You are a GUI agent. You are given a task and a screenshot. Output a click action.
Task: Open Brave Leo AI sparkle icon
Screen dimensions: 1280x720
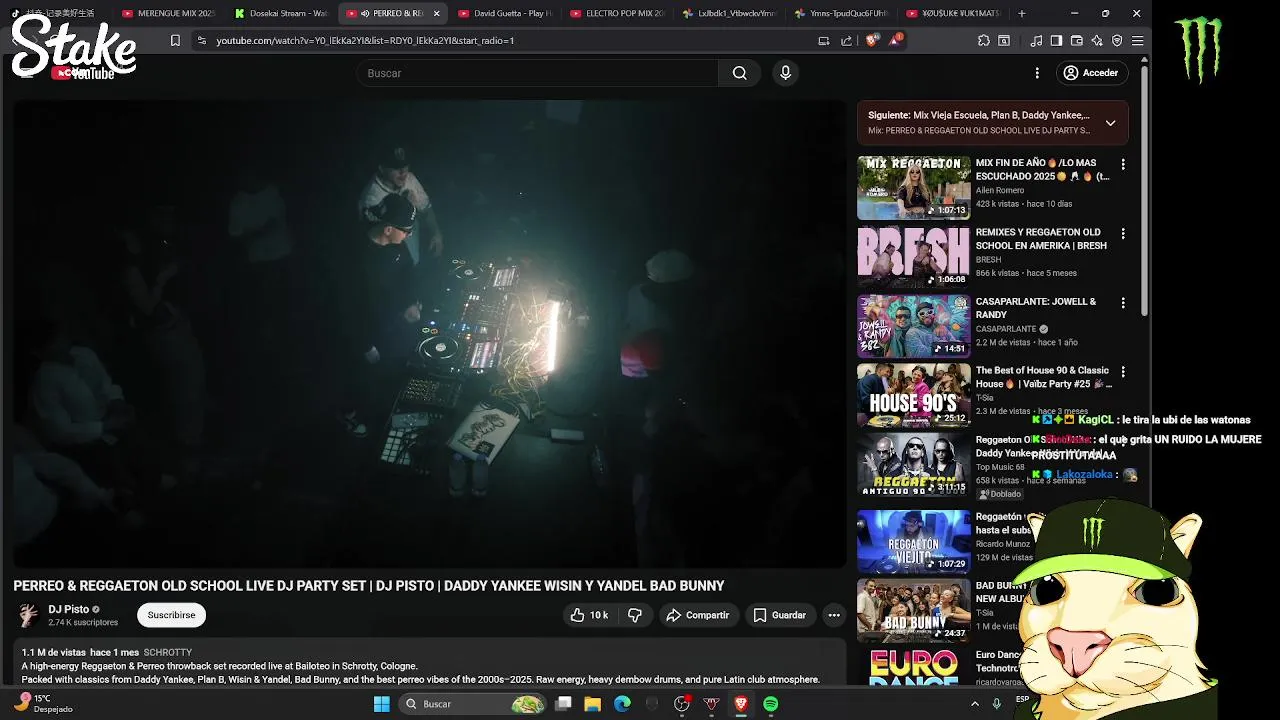pyautogui.click(x=1097, y=41)
